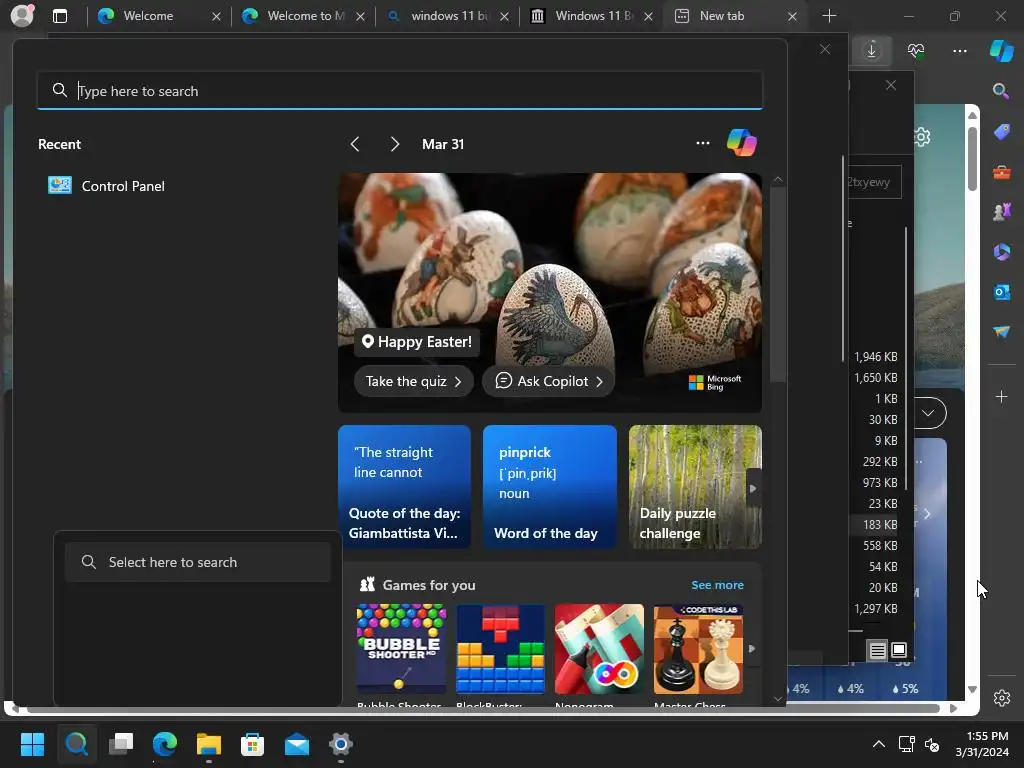Launch the BlockBuster game
Image resolution: width=1024 pixels, height=768 pixels.
[500, 648]
